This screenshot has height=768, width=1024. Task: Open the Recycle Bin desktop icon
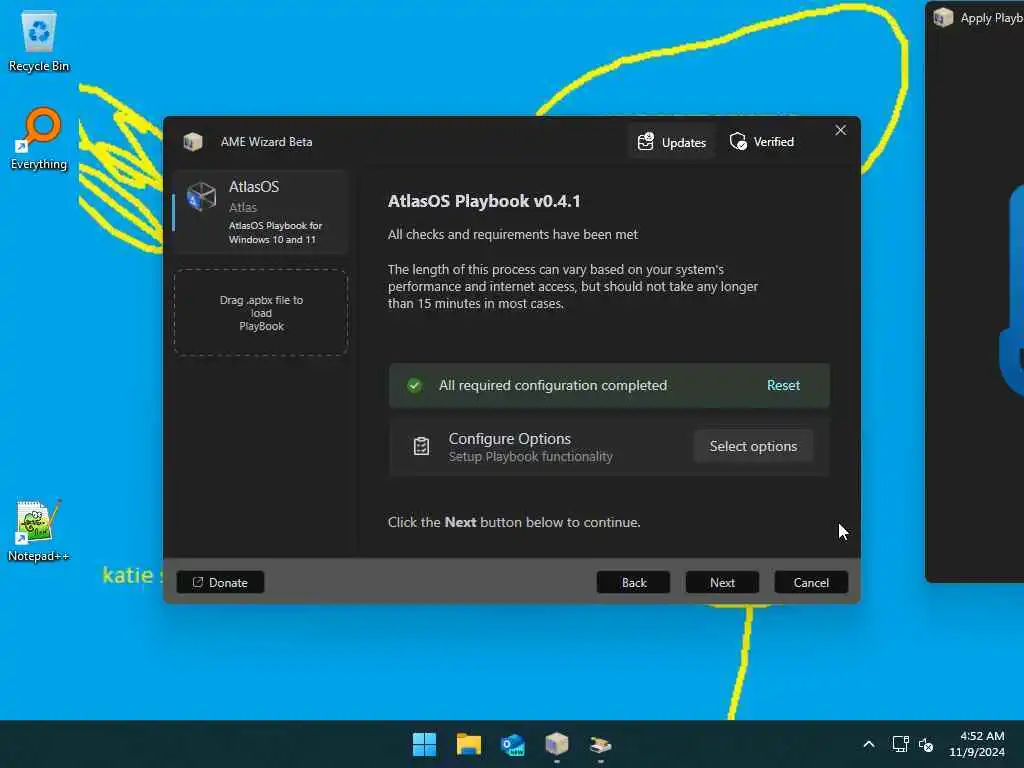point(39,42)
